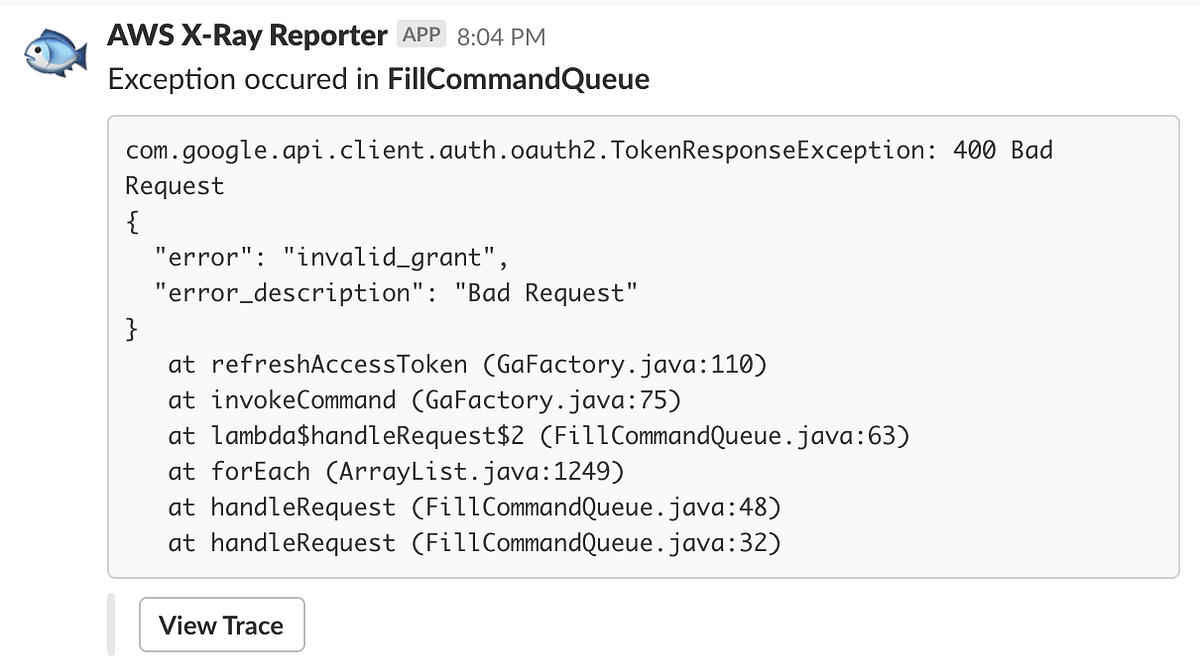Click the APP badge next to bot name
Viewport: 1200px width, 664px height.
point(420,34)
